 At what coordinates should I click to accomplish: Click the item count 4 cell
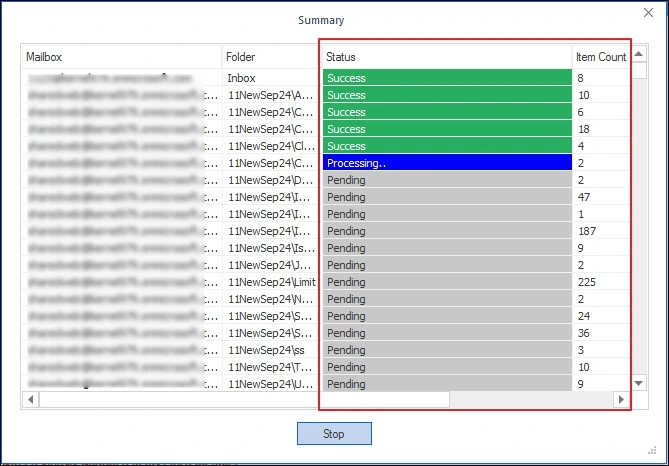coord(601,146)
